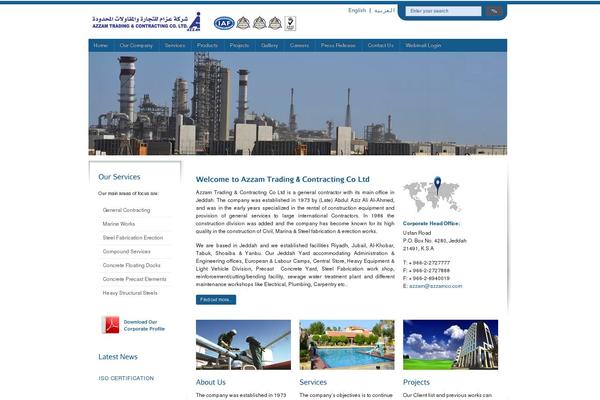Image resolution: width=600 pixels, height=400 pixels.
Task: Click the Corporate Head Office label
Action: pyautogui.click(x=431, y=224)
